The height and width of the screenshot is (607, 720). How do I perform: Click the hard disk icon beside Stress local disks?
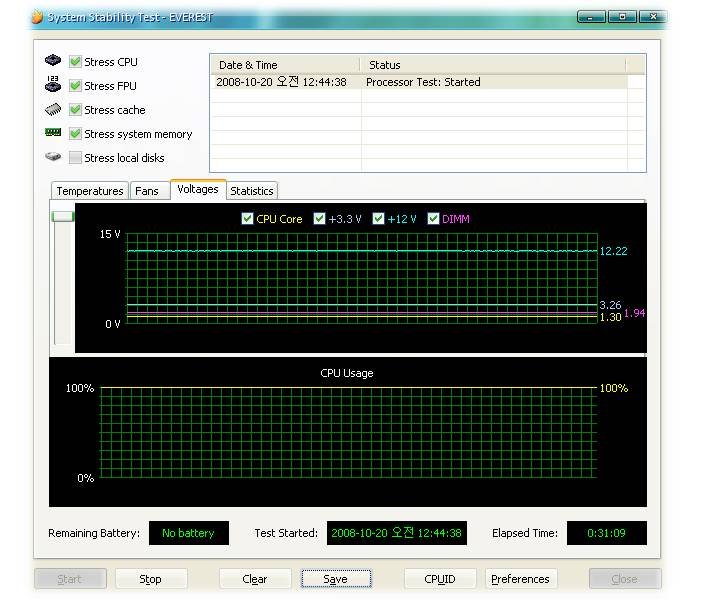pos(53,157)
